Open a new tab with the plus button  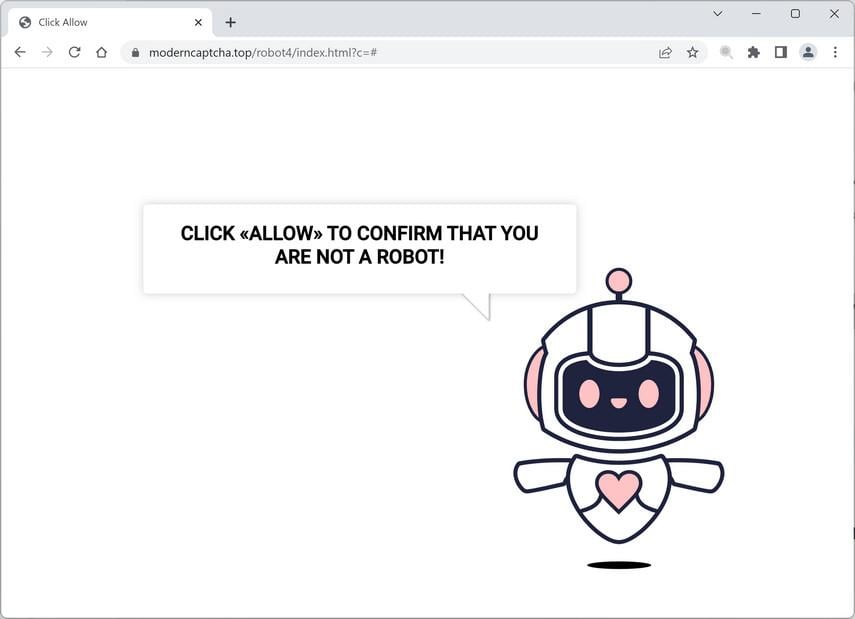[231, 22]
